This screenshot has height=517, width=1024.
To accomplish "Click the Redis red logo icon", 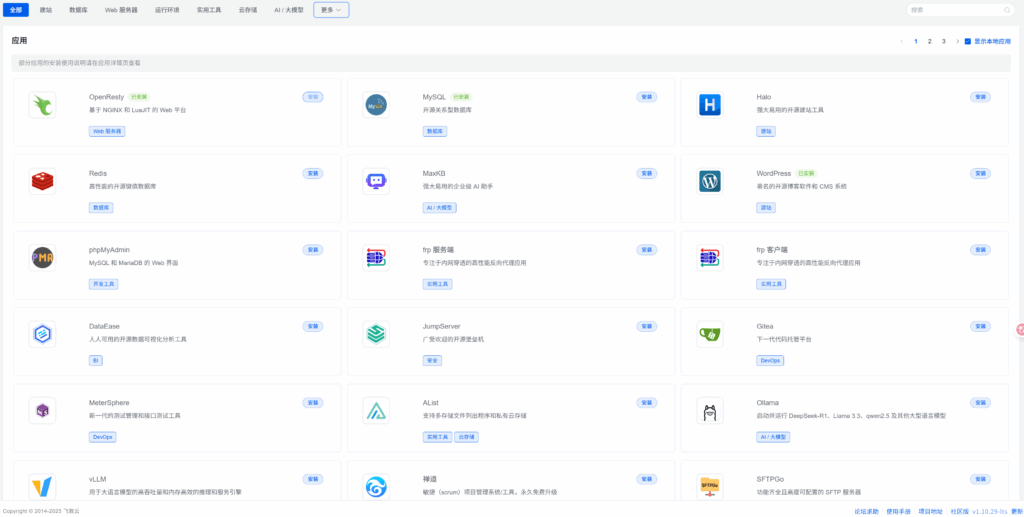I will click(42, 181).
